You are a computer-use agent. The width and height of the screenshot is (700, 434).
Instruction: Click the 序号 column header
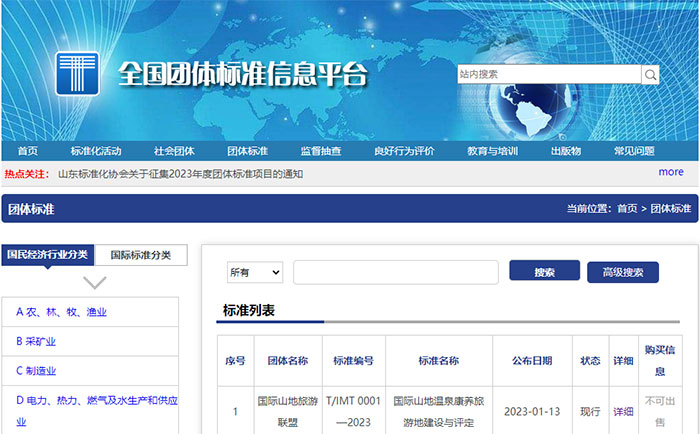[x=235, y=361]
